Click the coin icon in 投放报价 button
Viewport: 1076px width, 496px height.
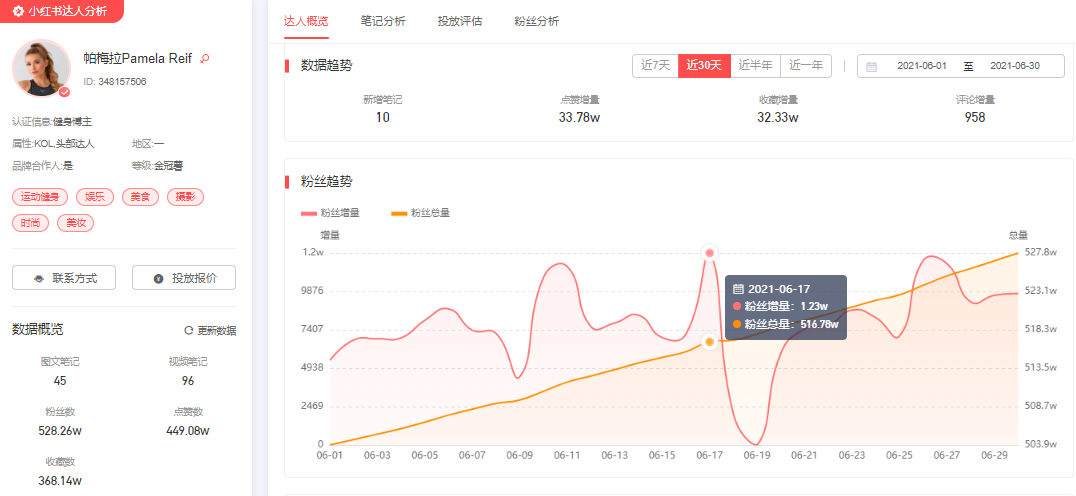[x=159, y=279]
